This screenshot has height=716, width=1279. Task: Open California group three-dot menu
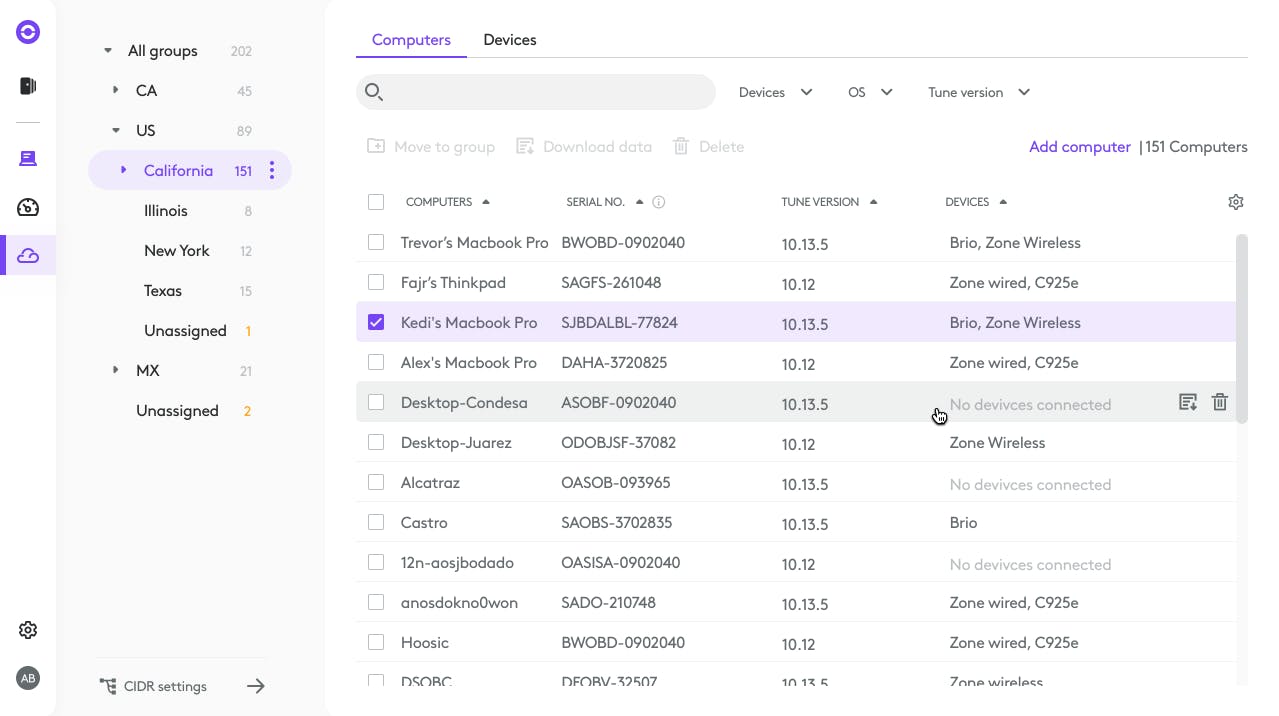coord(272,171)
